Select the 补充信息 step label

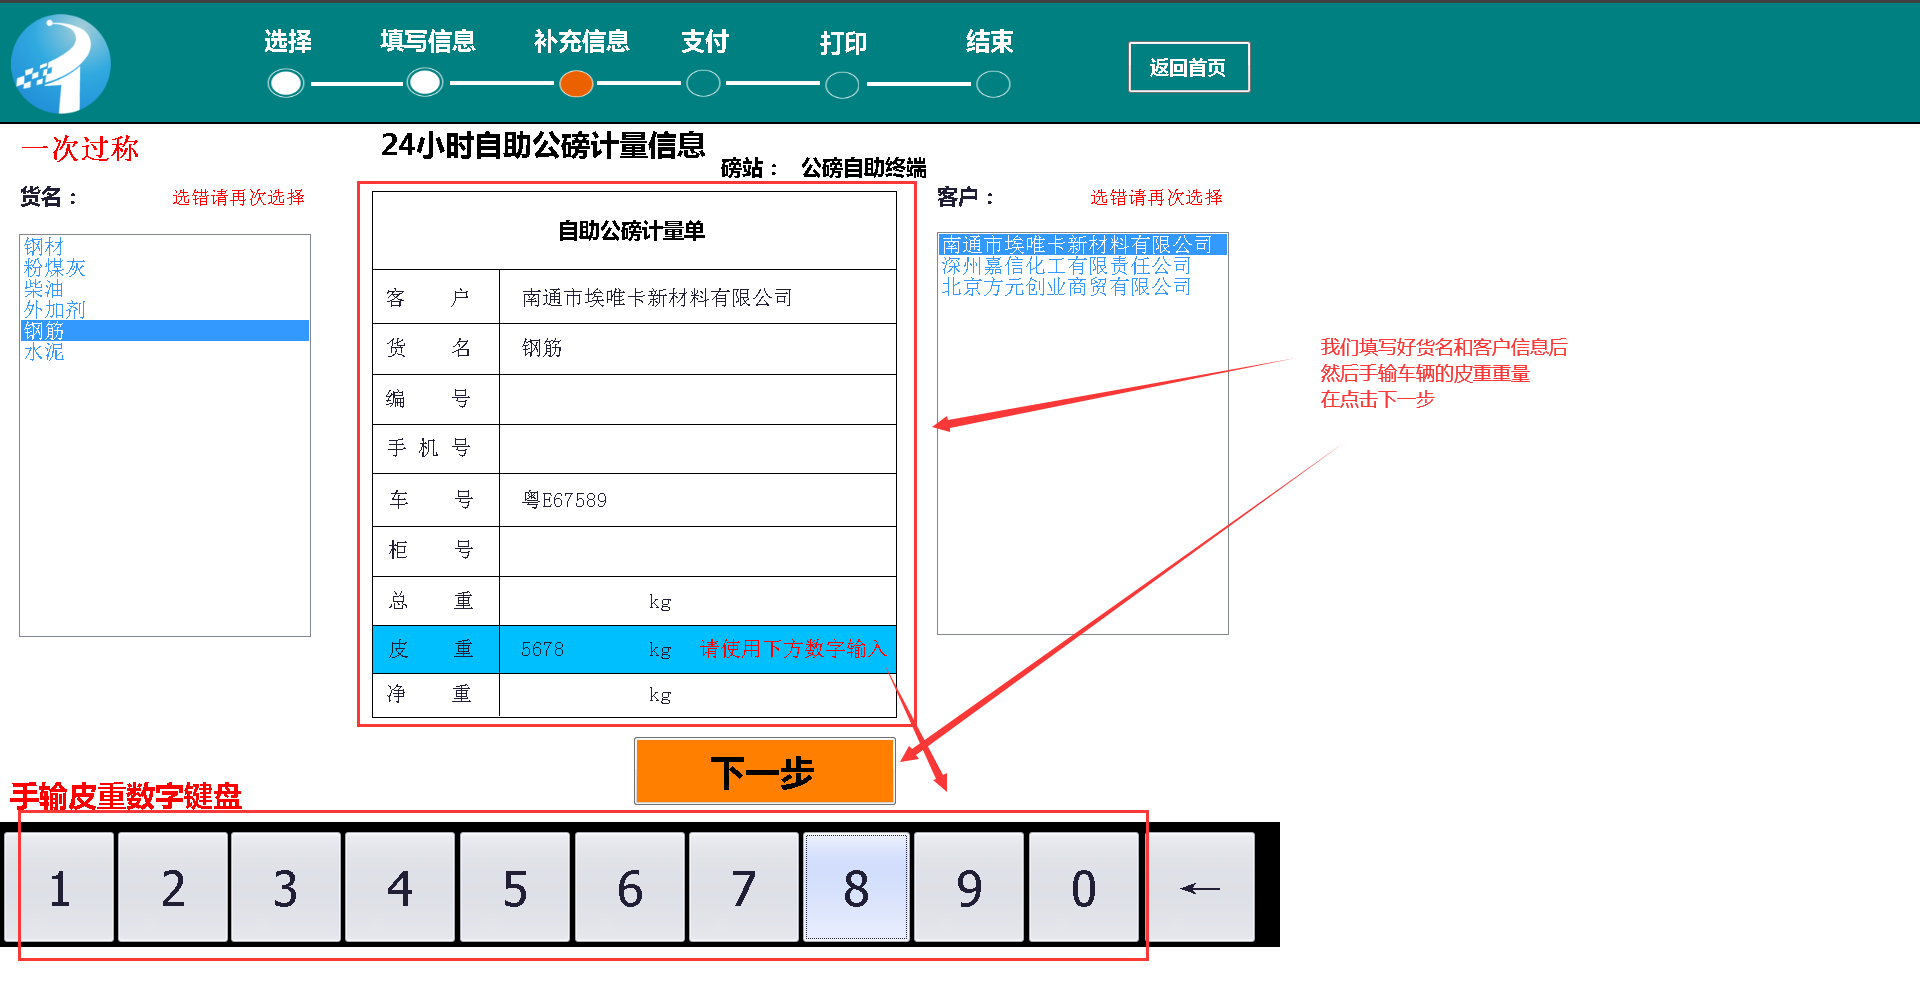[581, 41]
